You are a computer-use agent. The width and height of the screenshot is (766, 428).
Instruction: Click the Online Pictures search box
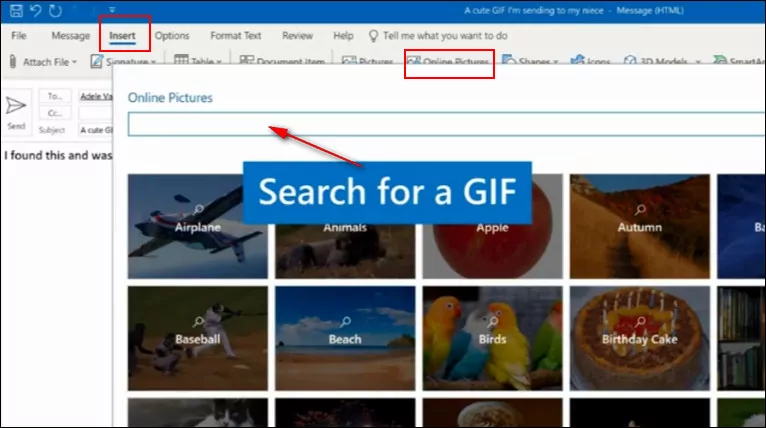coord(446,124)
